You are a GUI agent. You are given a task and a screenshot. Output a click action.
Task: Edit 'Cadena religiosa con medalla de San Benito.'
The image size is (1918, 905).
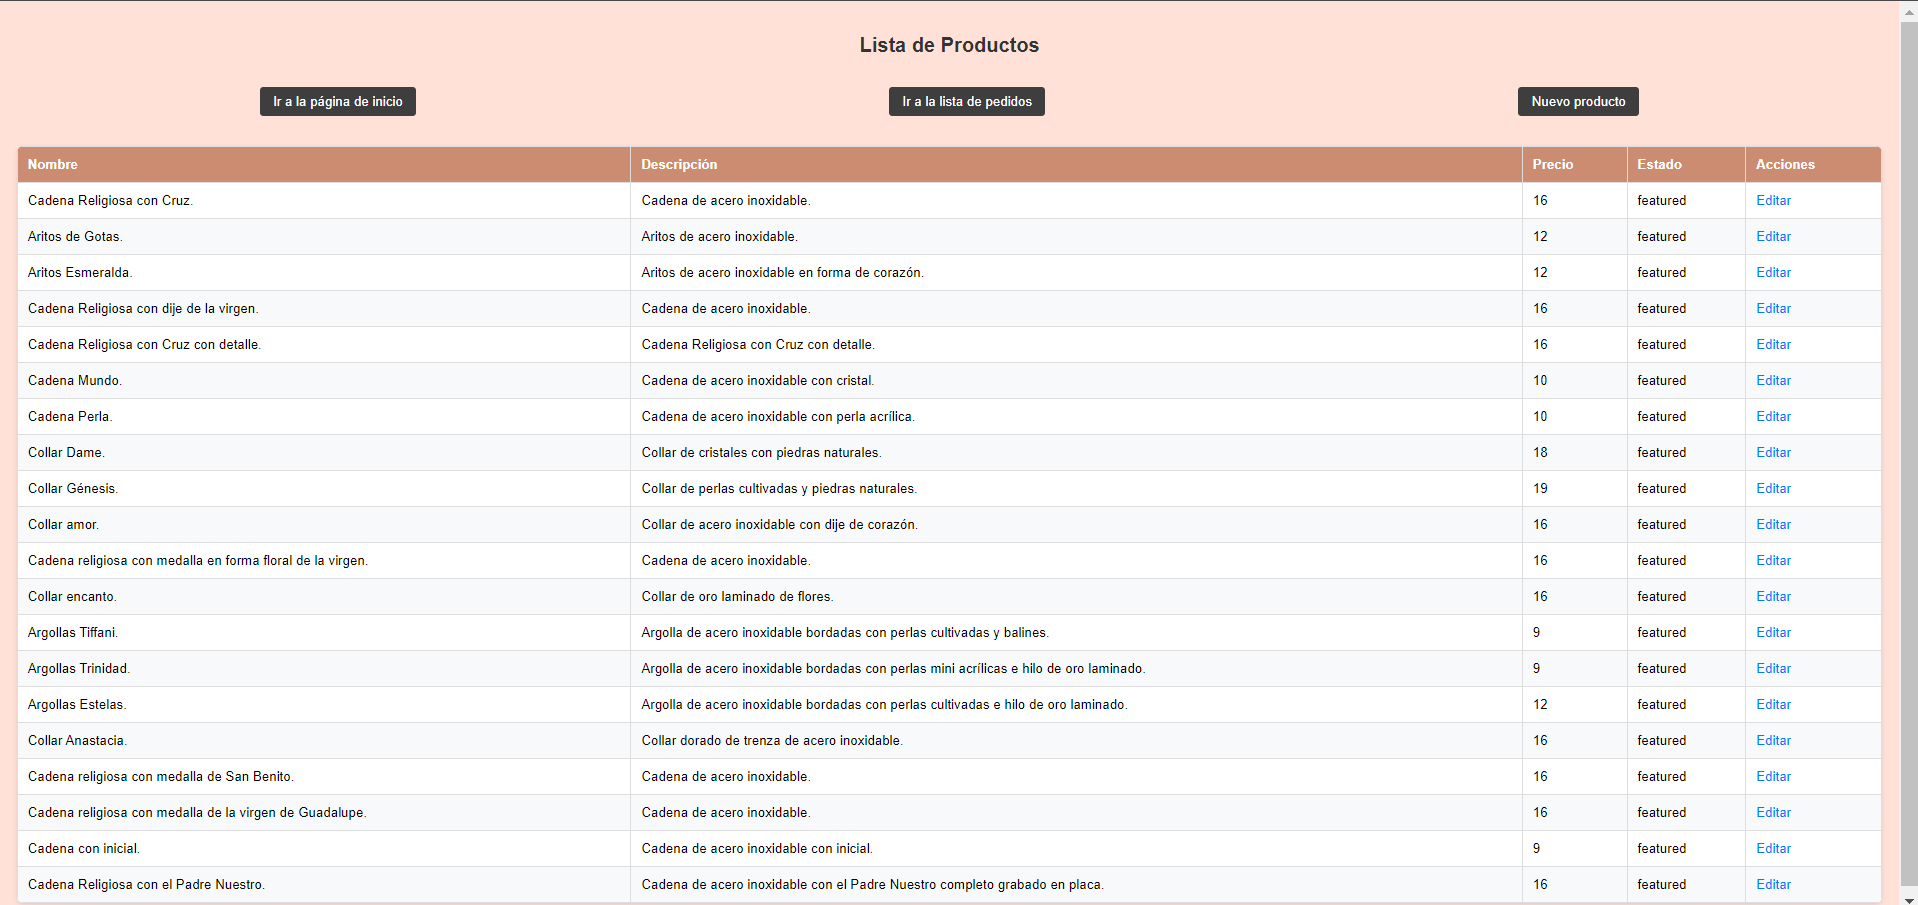(x=1772, y=776)
